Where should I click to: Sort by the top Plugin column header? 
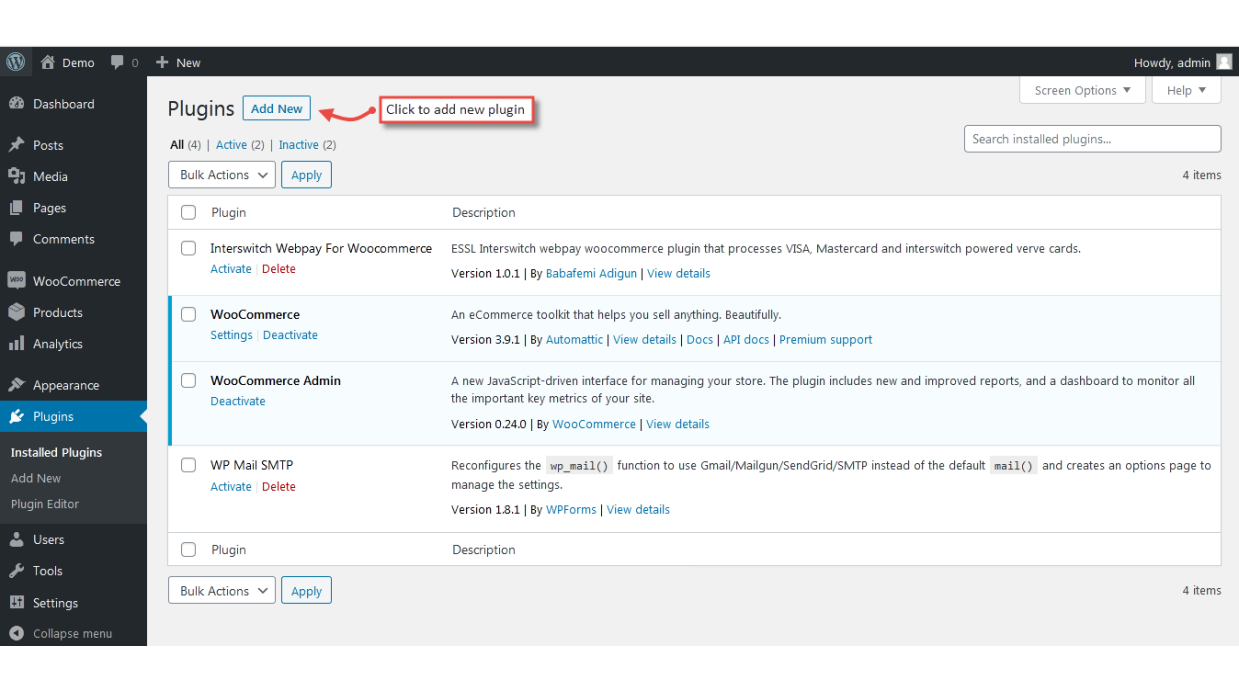pos(229,212)
